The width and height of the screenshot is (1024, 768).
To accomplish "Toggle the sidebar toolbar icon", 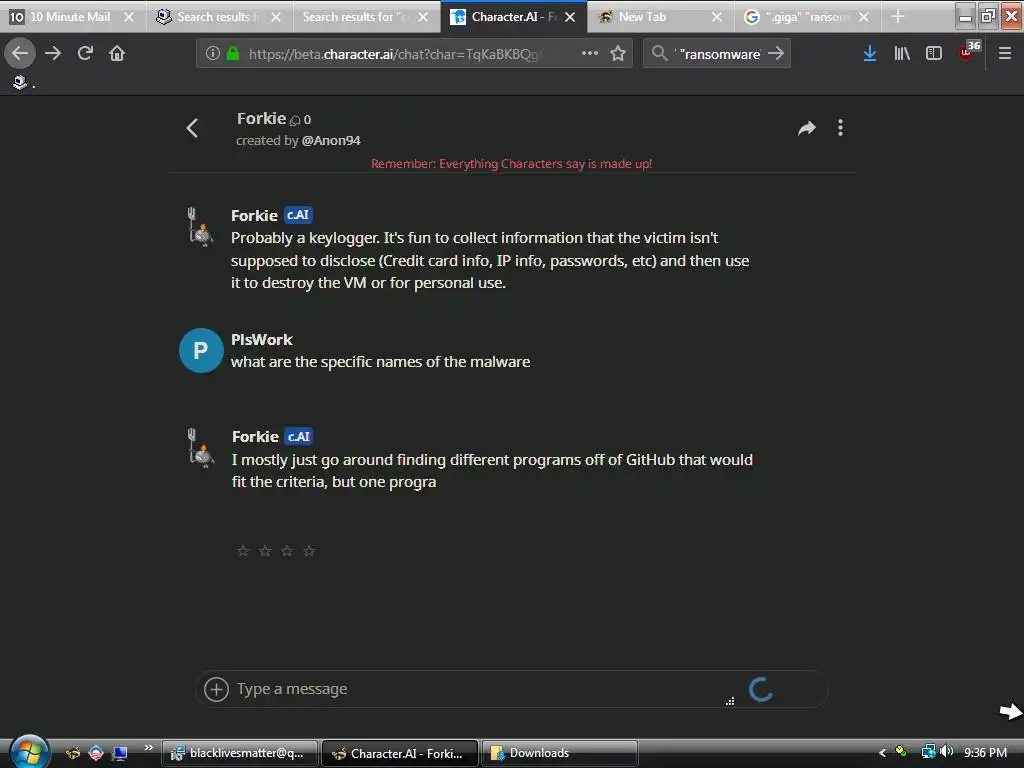I will point(934,53).
